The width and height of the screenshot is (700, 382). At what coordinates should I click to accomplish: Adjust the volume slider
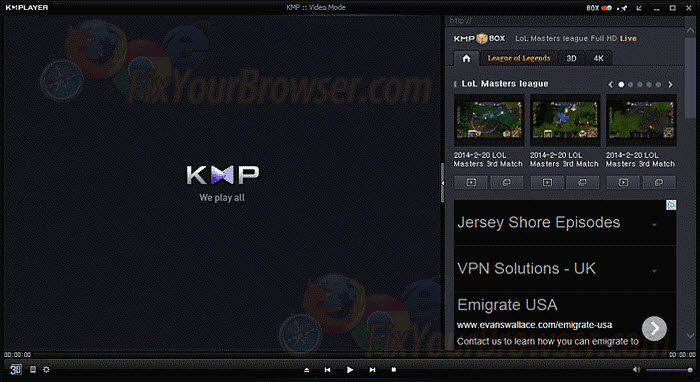click(x=669, y=370)
